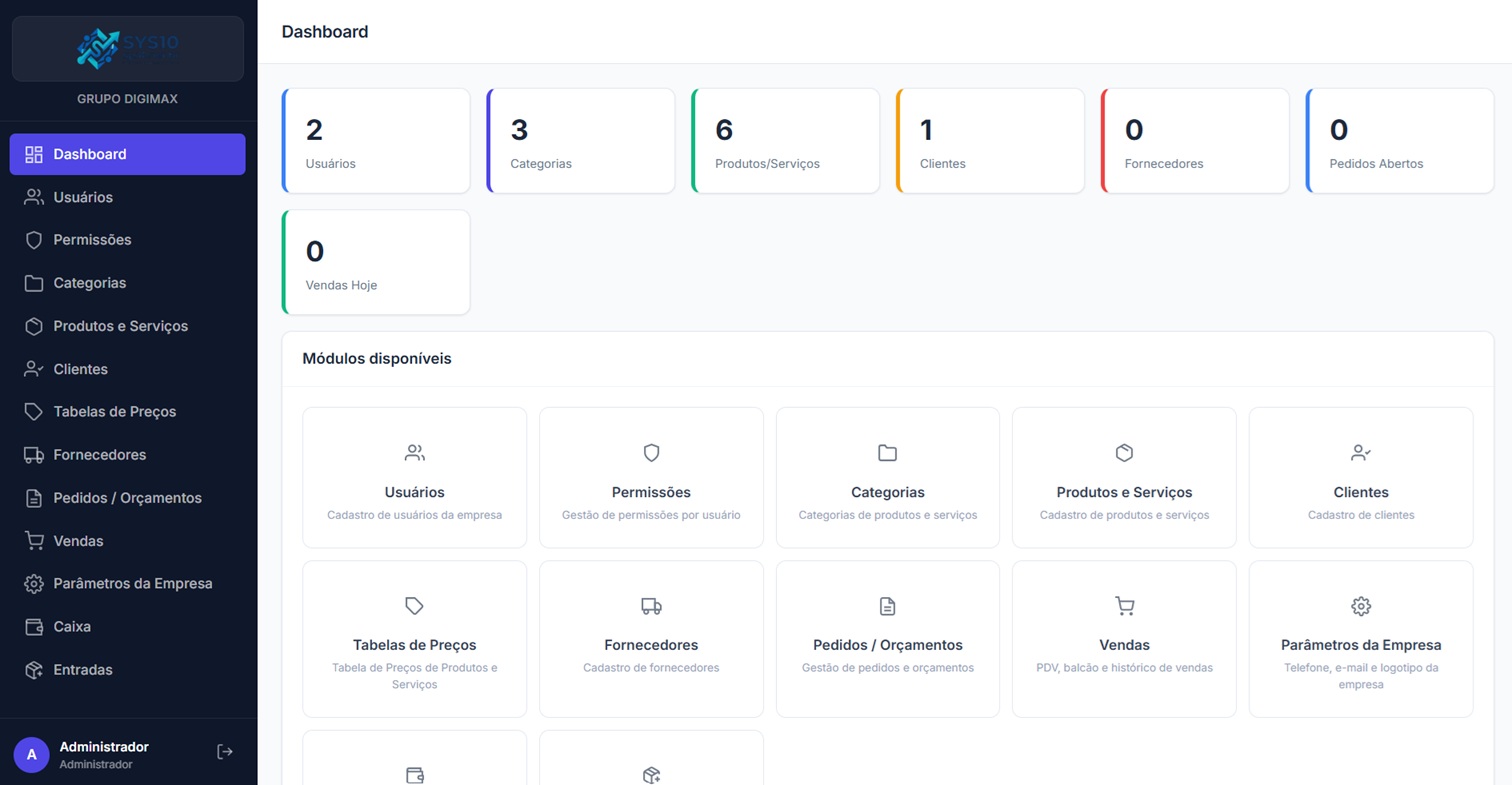Viewport: 1512px width, 785px height.
Task: Open Dashboard in the sidebar menu
Action: (x=127, y=154)
